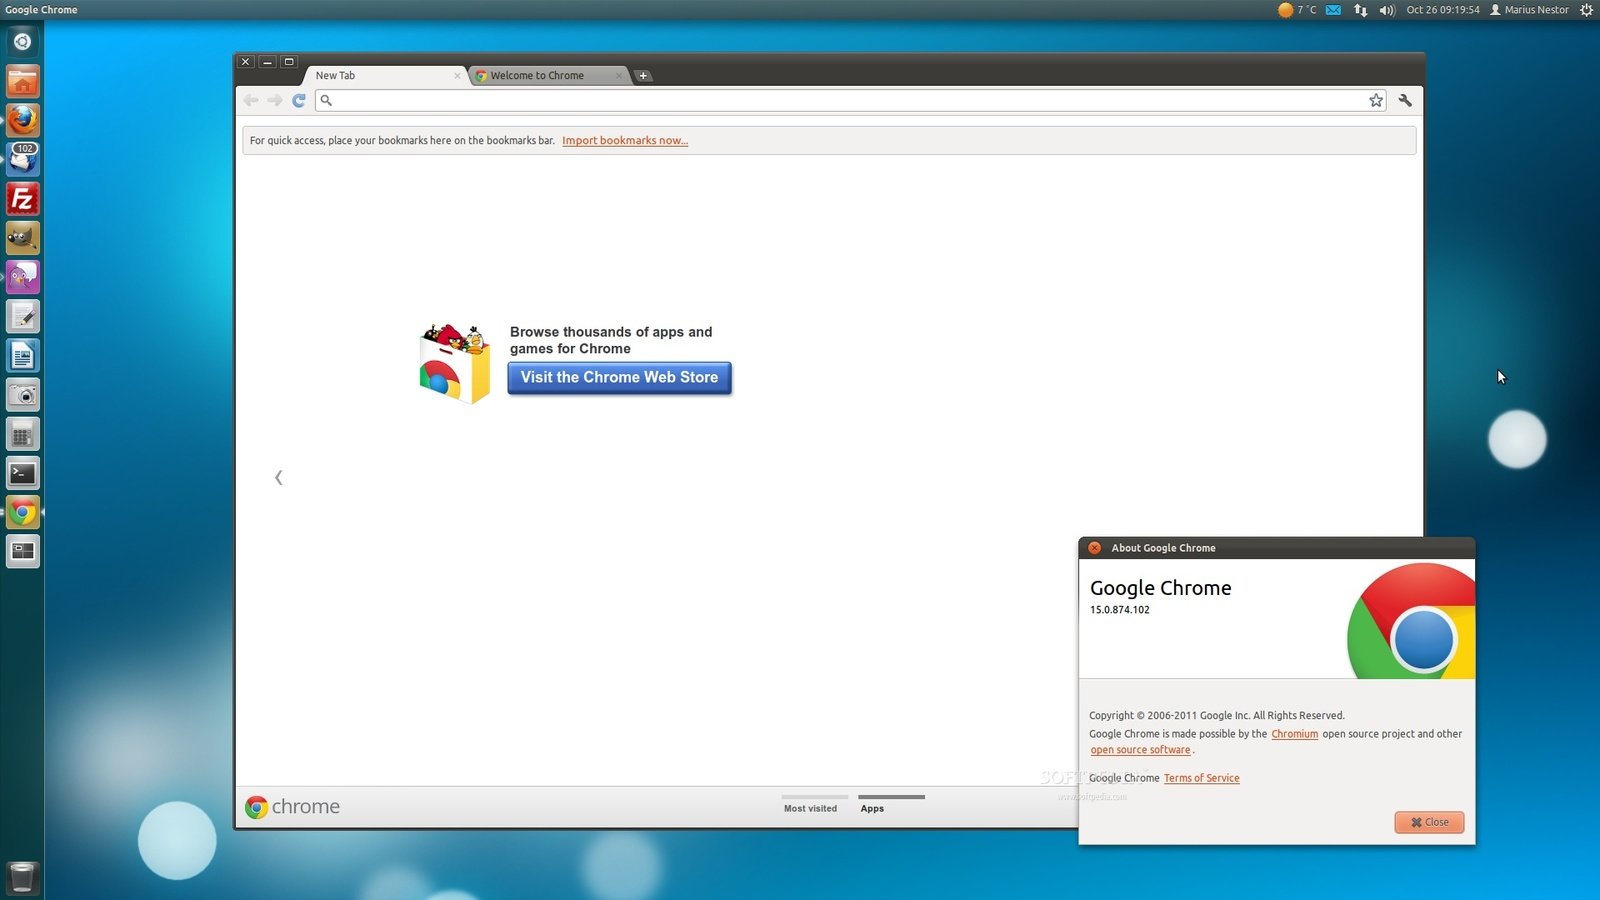Open the Trash in the launcher

[x=22, y=877]
